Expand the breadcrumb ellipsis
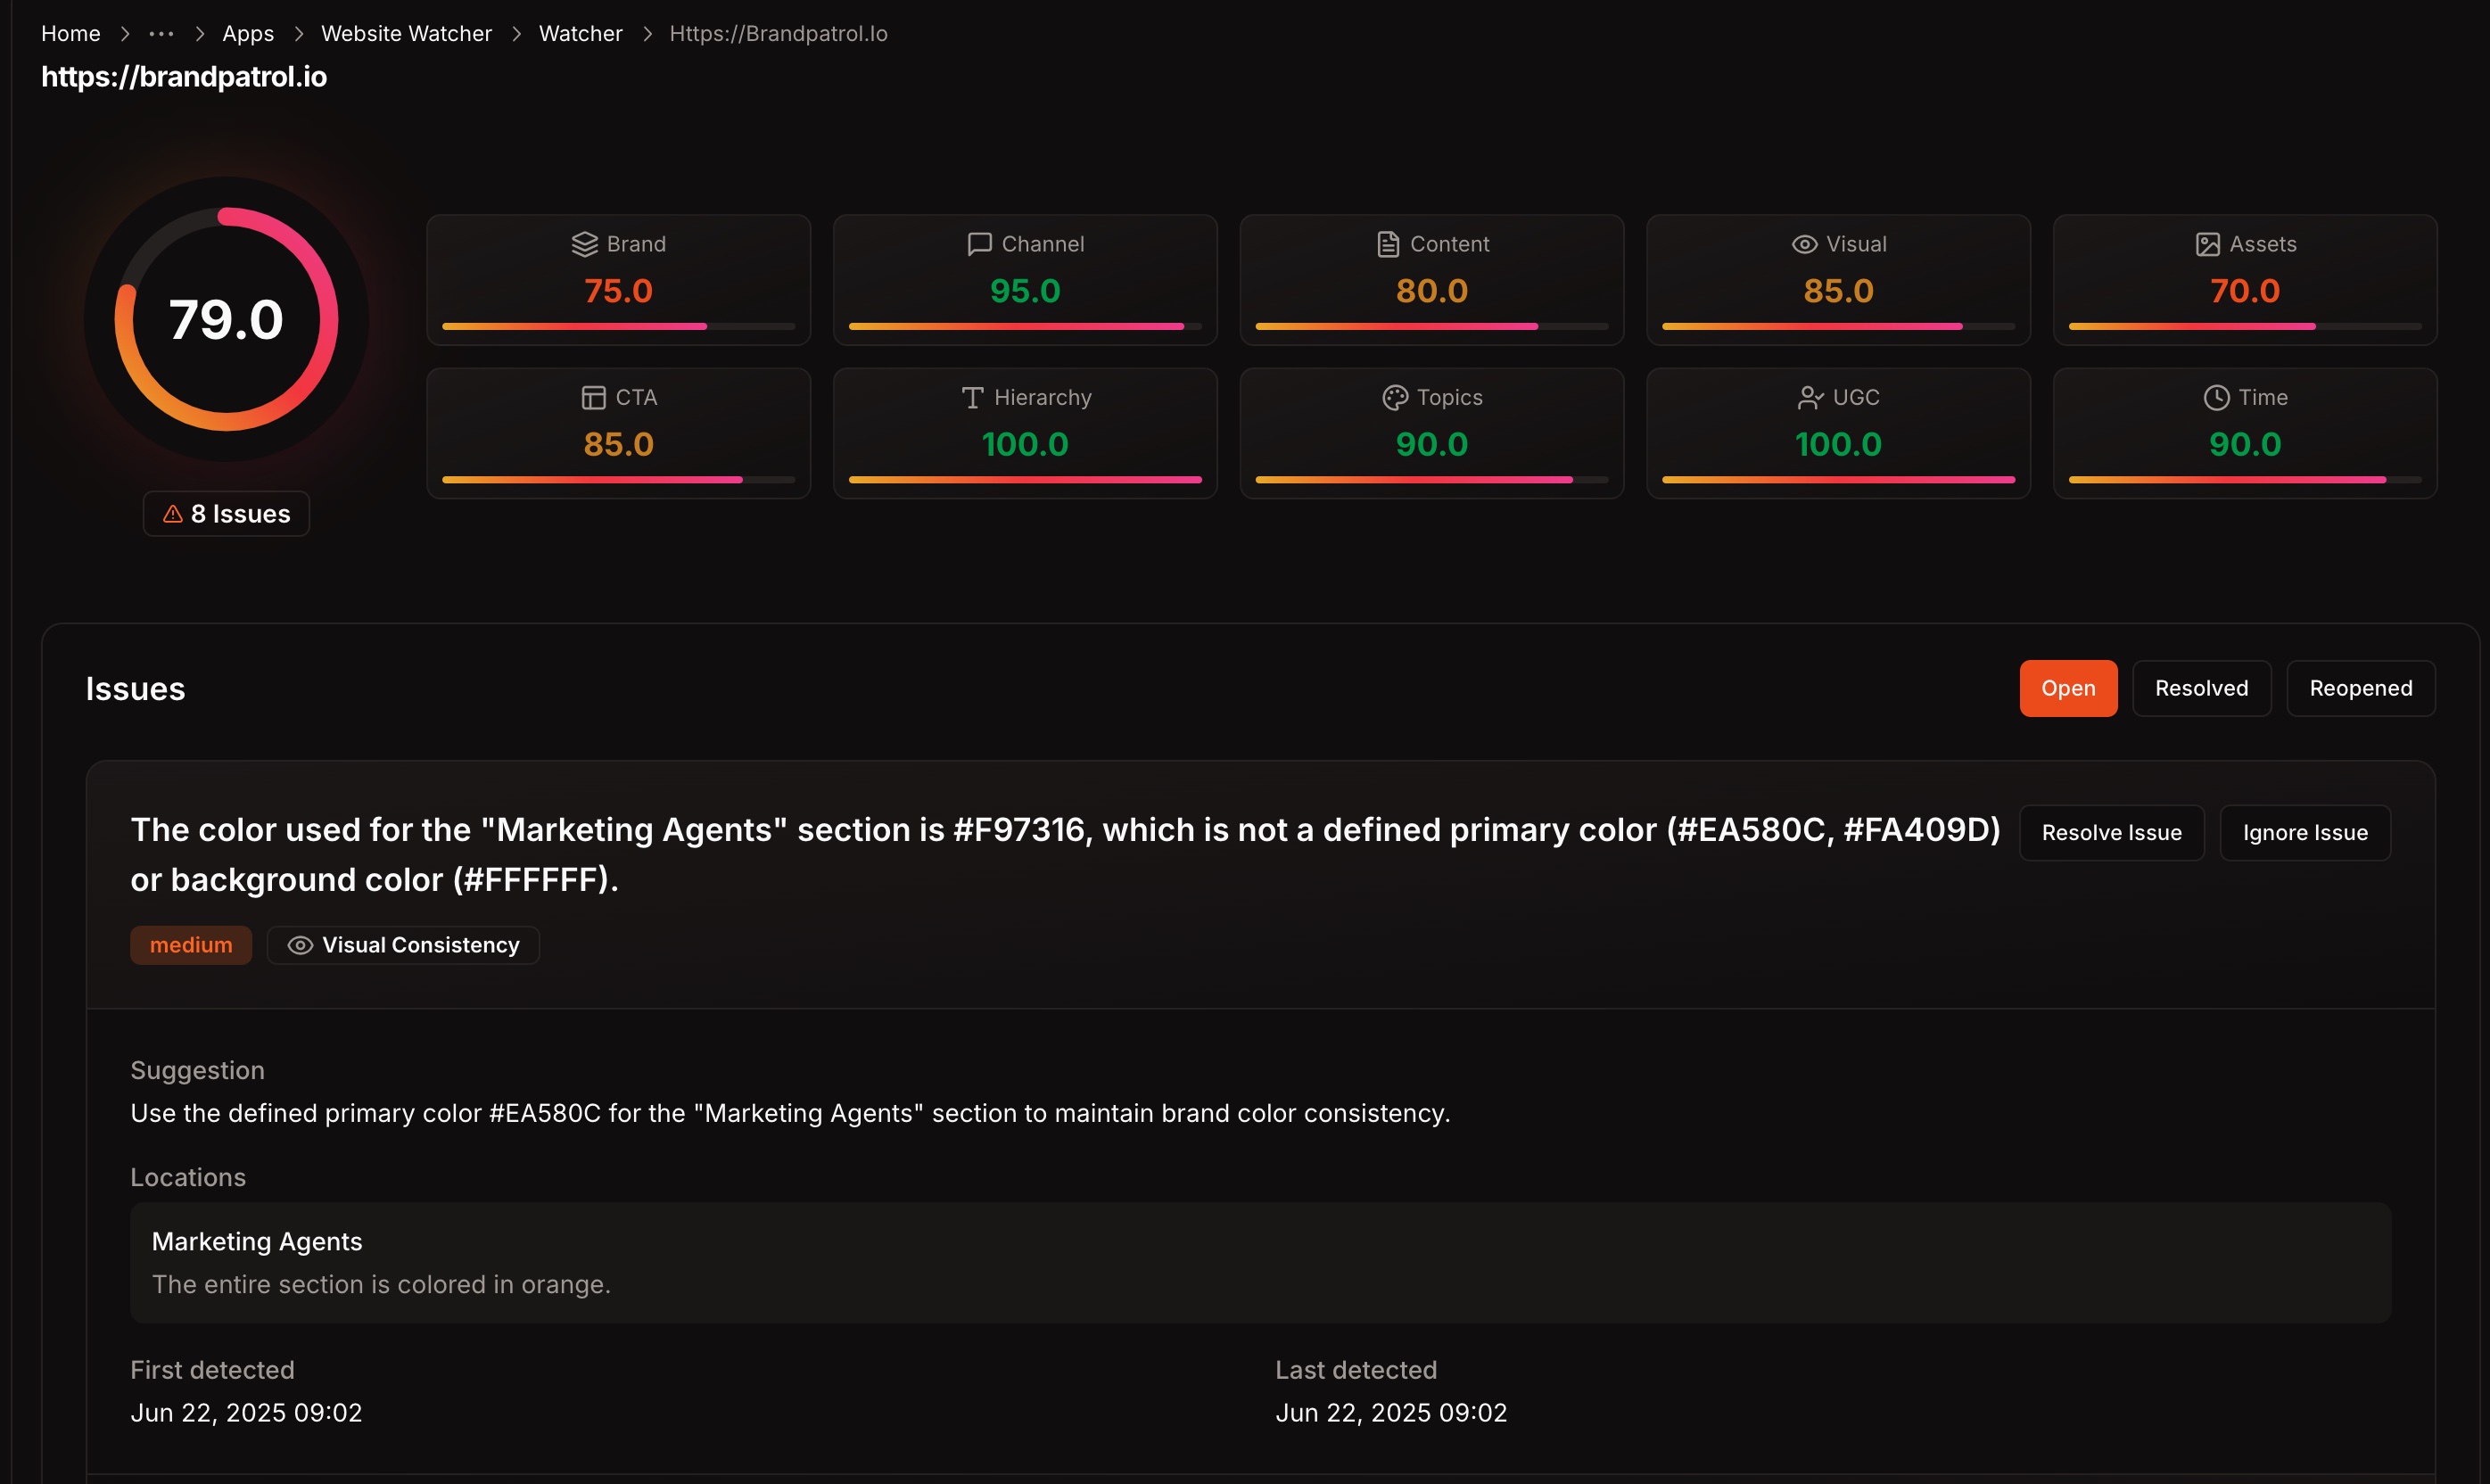Screen dimensions: 2490x1484 click(x=161, y=34)
